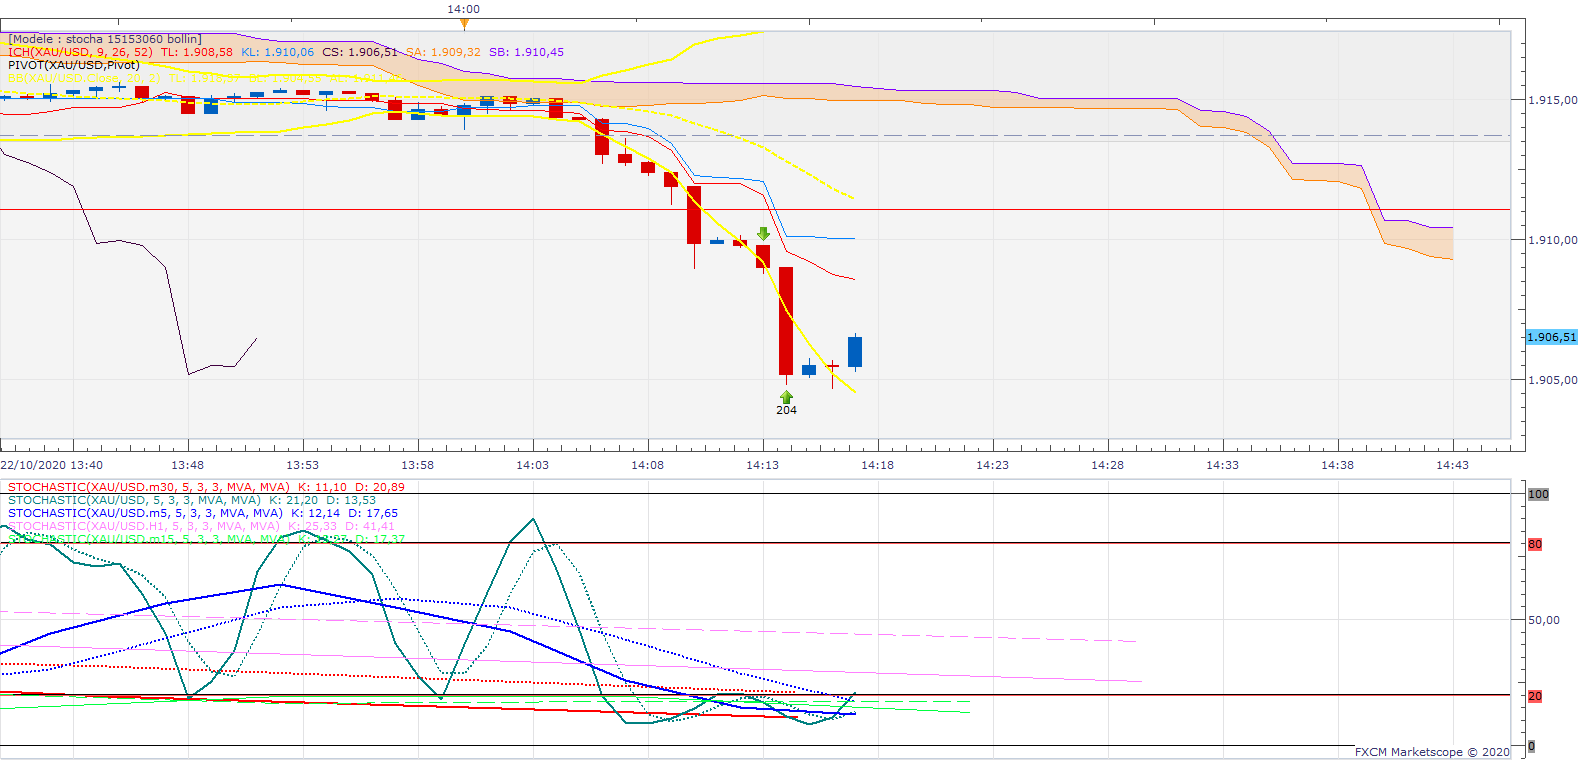Select the last blue candle on the chart
1583x760 pixels.
pyautogui.click(x=855, y=352)
